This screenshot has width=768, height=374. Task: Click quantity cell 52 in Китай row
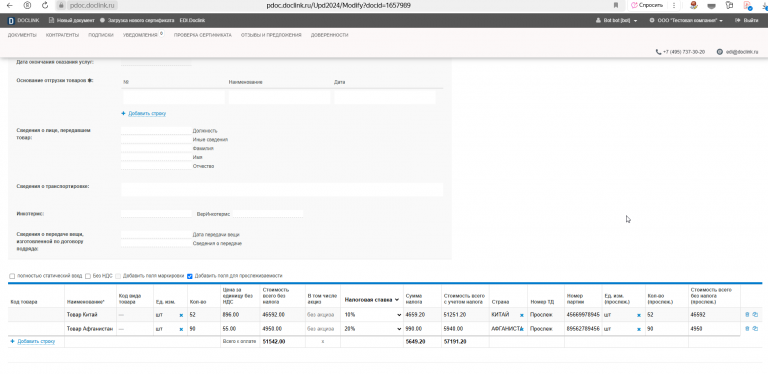[203, 315]
